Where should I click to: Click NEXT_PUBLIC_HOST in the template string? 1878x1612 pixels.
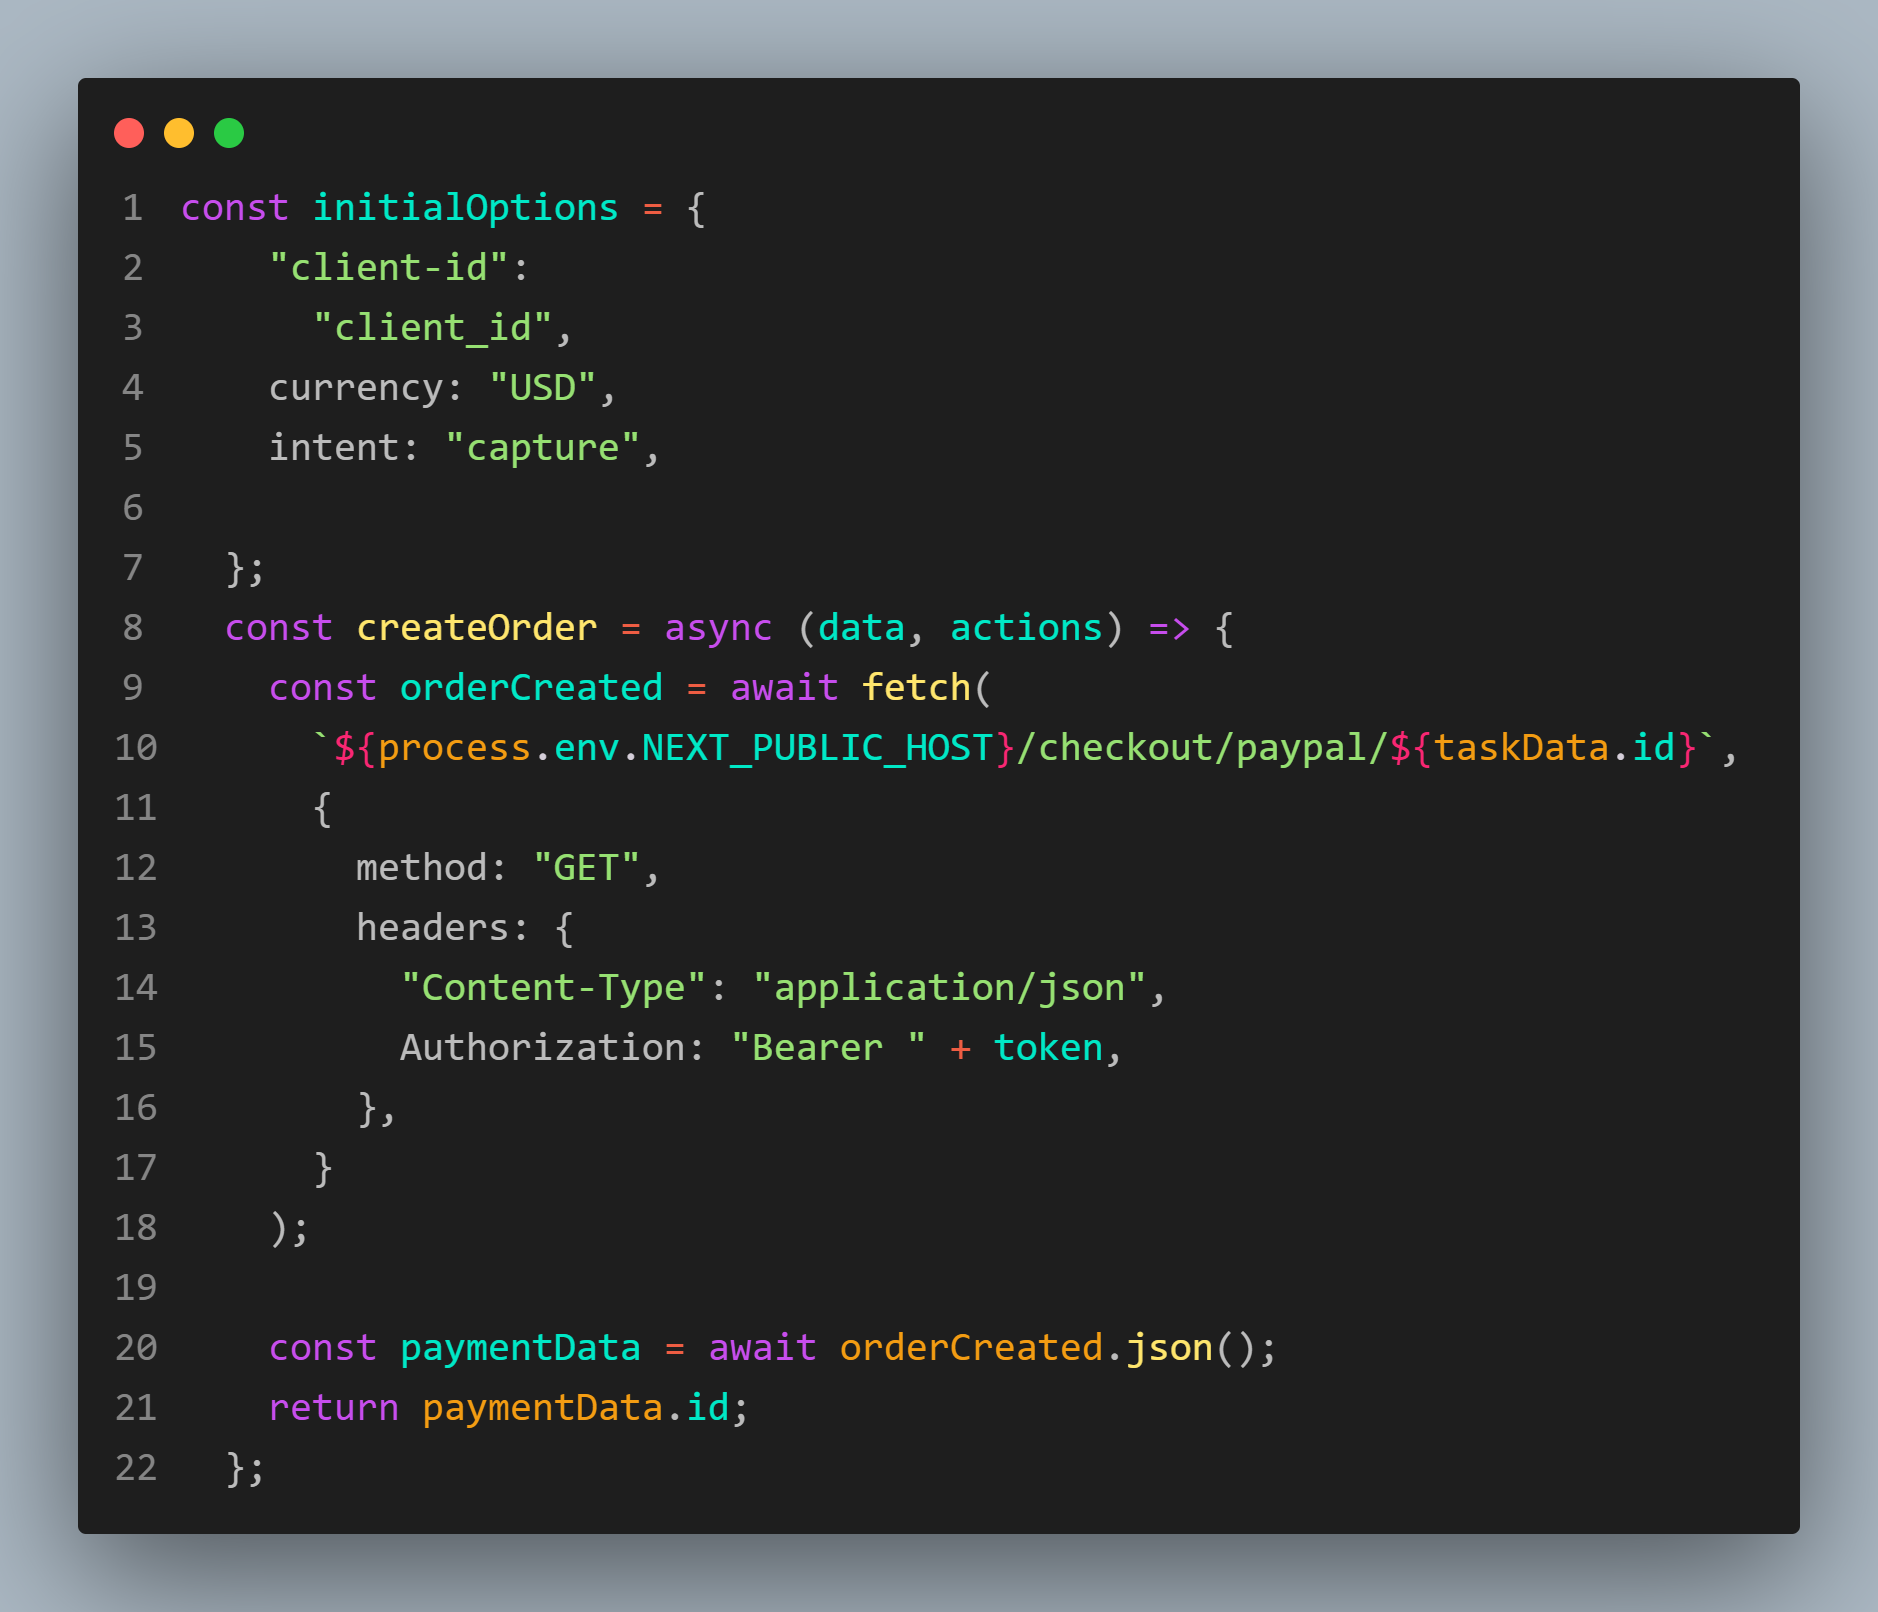coord(817,748)
